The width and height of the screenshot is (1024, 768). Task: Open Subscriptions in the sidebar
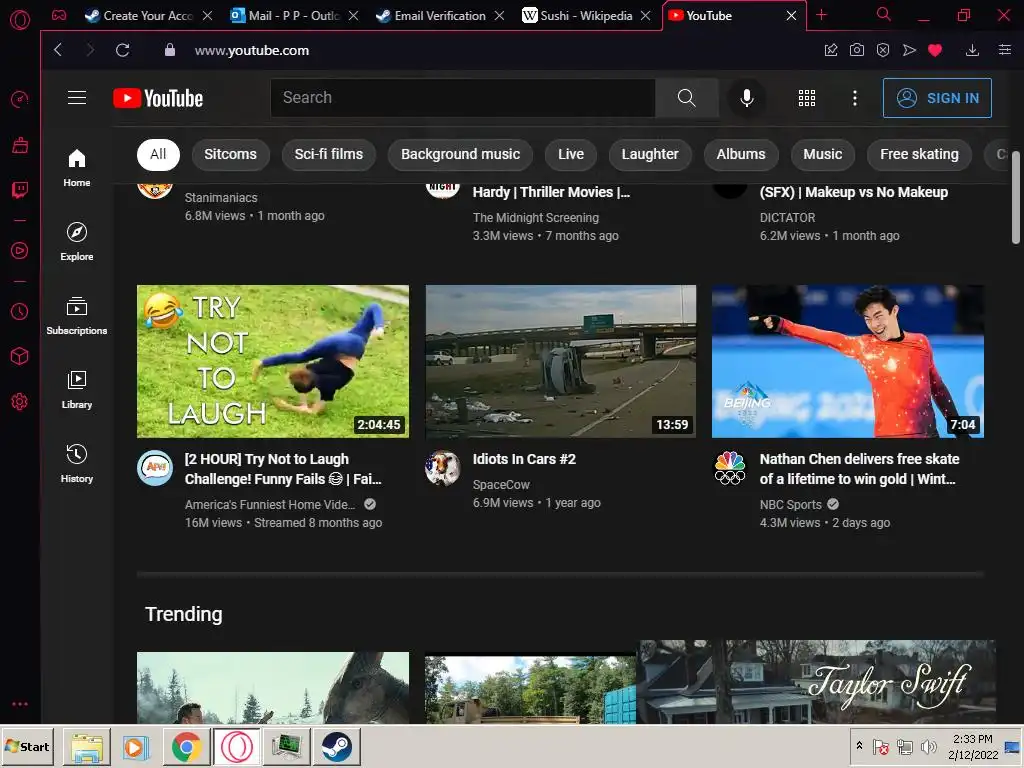(76, 315)
